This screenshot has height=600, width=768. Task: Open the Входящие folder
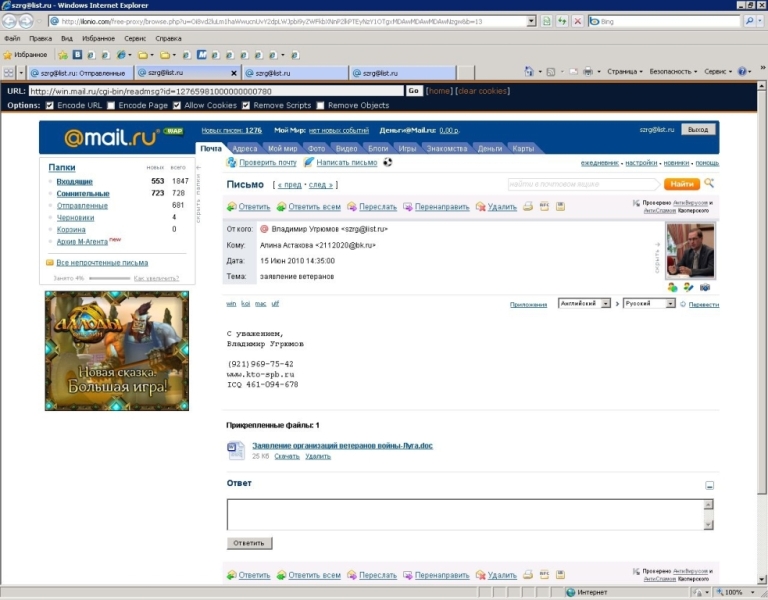[74, 181]
